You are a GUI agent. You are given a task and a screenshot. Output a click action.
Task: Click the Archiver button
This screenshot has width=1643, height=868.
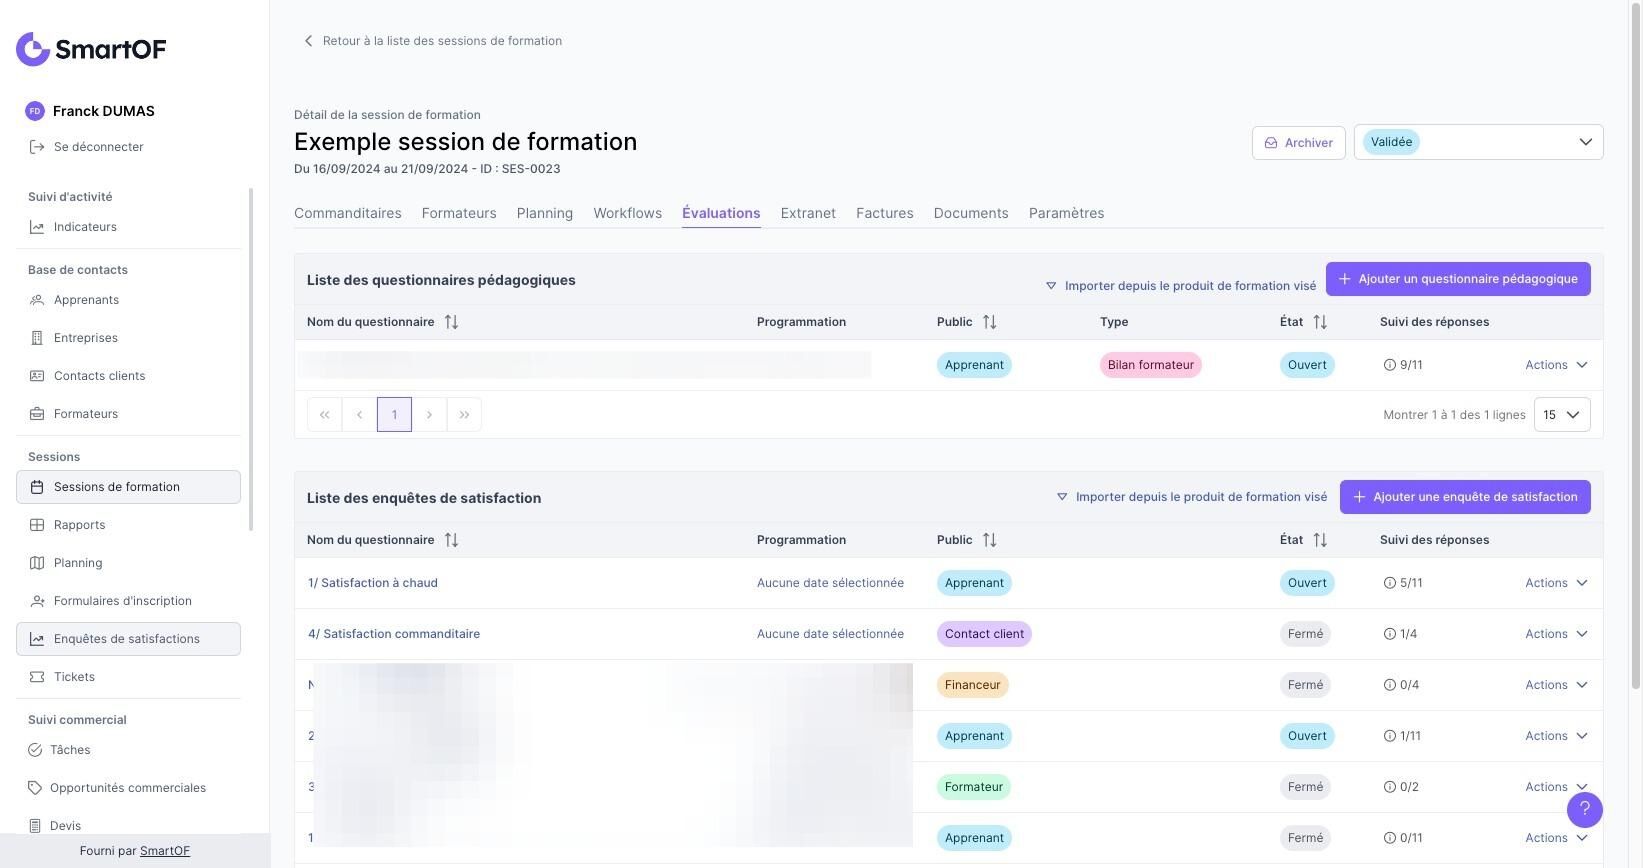1298,142
